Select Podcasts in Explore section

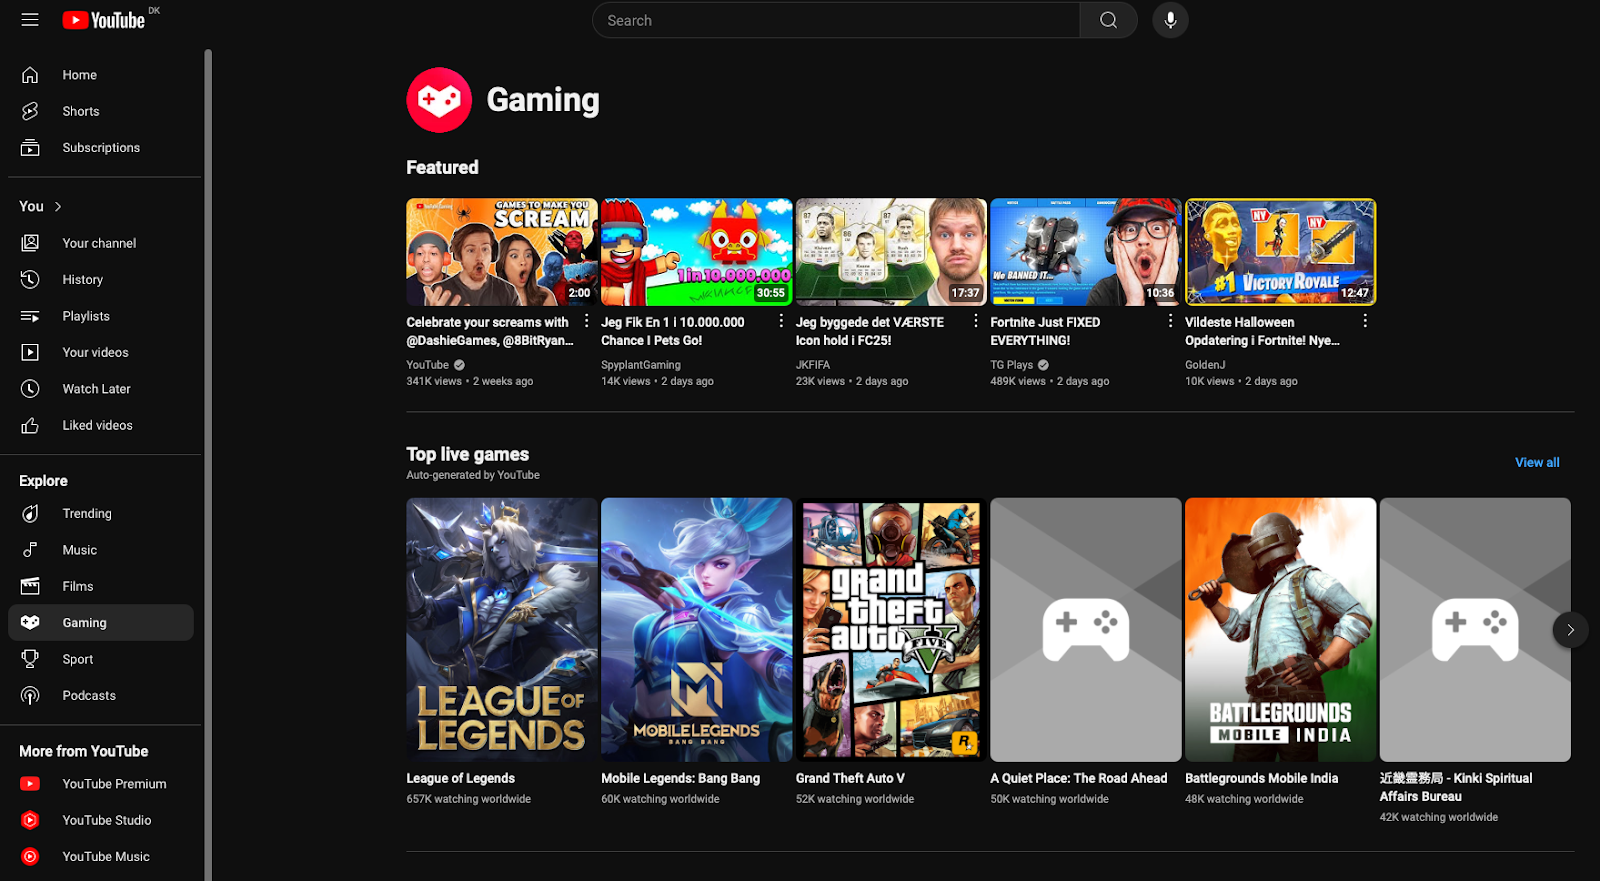coord(100,696)
